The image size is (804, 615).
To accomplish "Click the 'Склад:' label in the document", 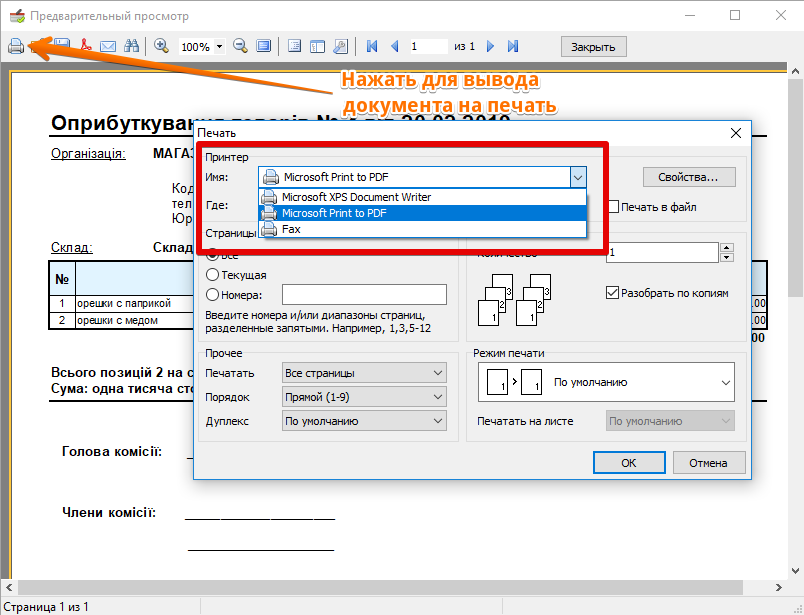I will point(72,247).
